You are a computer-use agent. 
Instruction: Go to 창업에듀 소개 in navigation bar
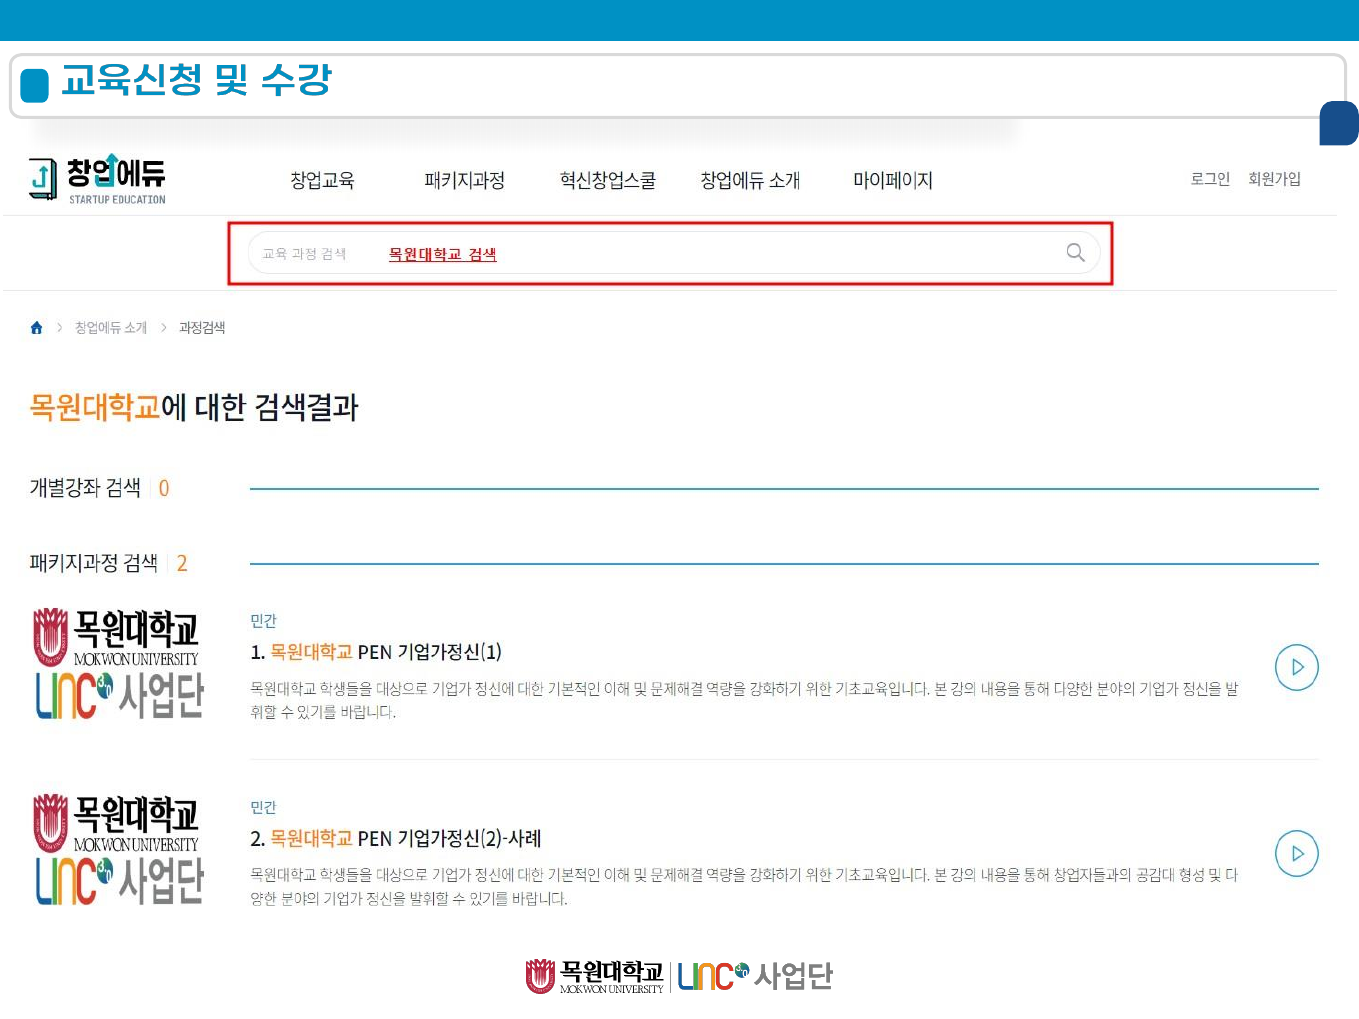point(750,181)
